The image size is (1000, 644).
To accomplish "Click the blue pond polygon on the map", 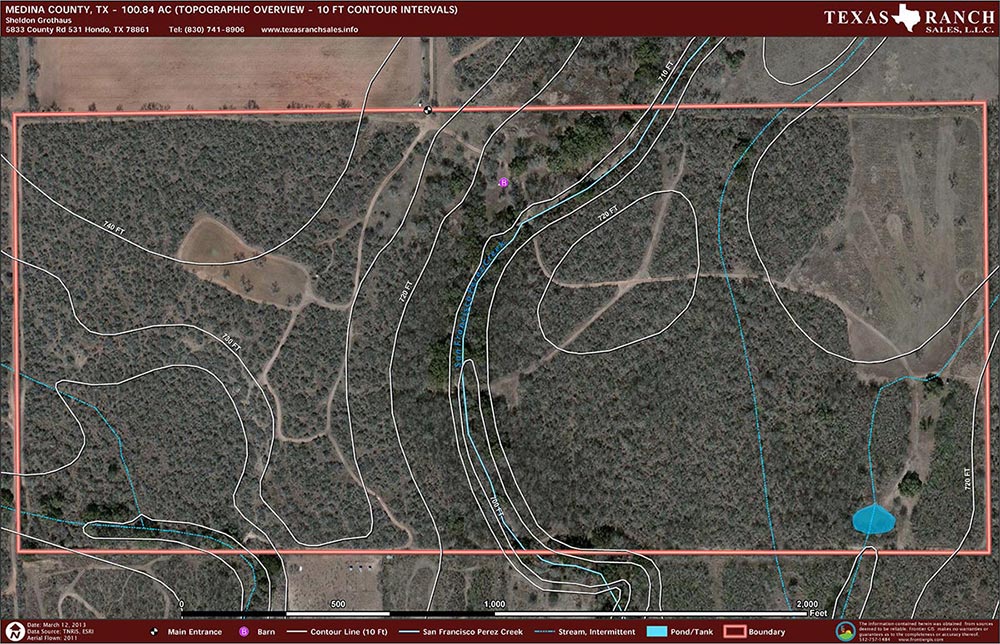I will click(872, 521).
